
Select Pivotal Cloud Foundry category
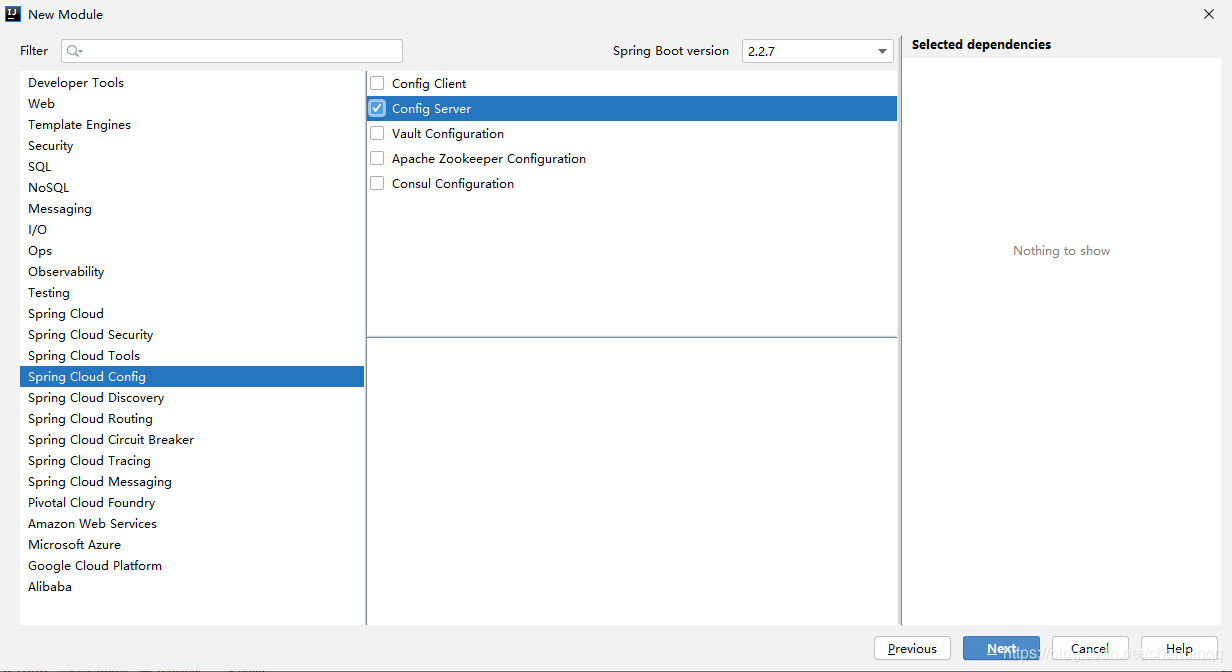[x=192, y=503]
